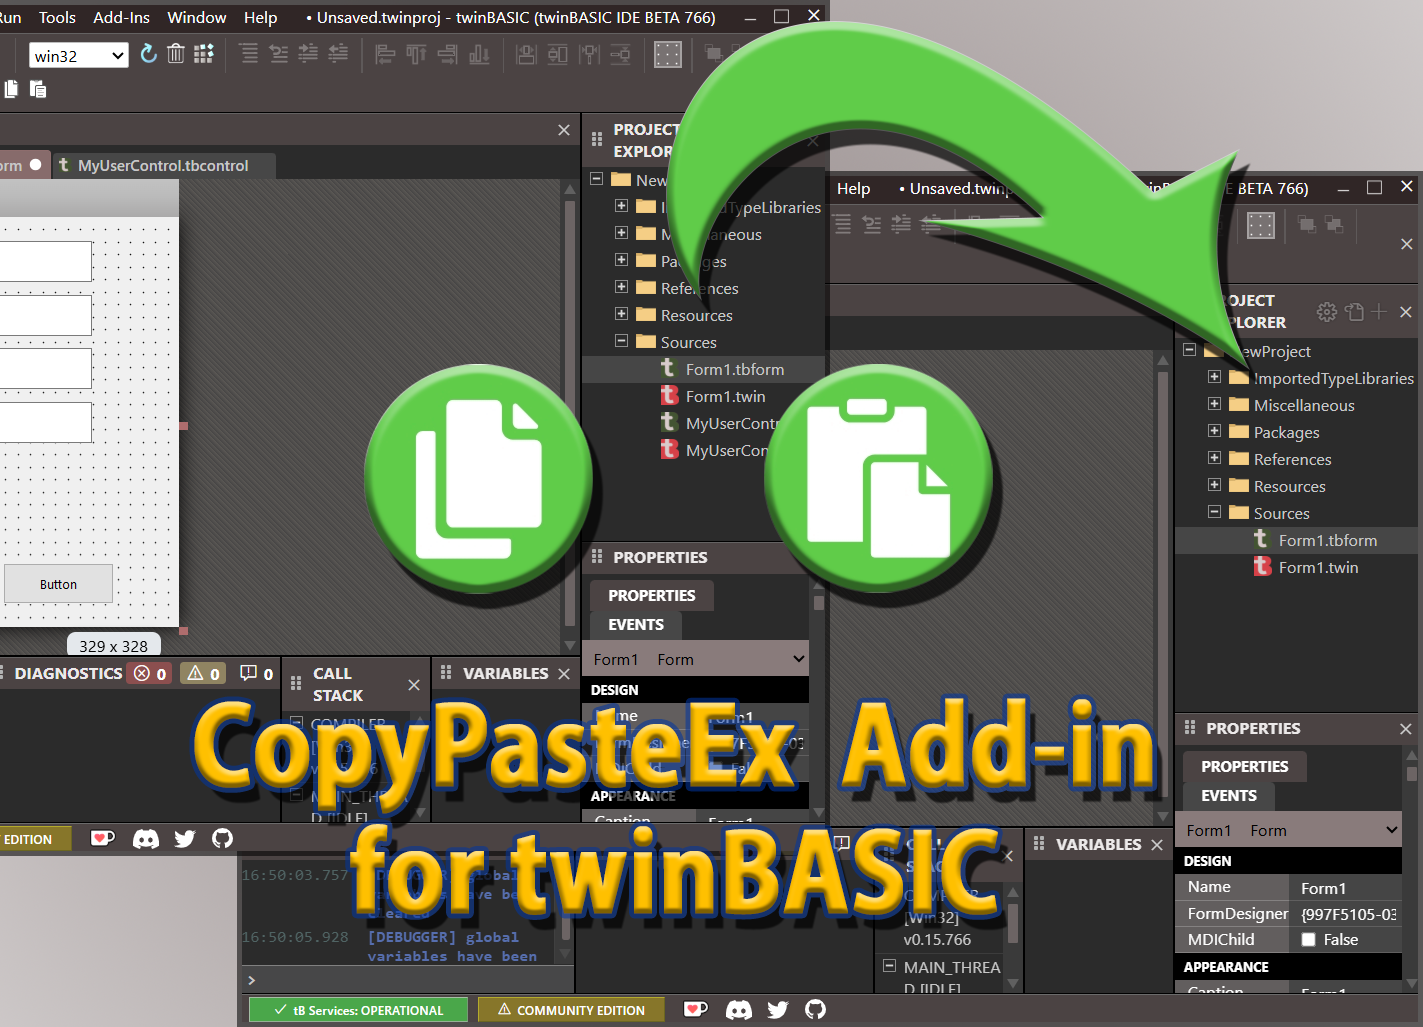
Task: Select PROPERTIES tab in front Properties panel
Action: pos(1245,767)
